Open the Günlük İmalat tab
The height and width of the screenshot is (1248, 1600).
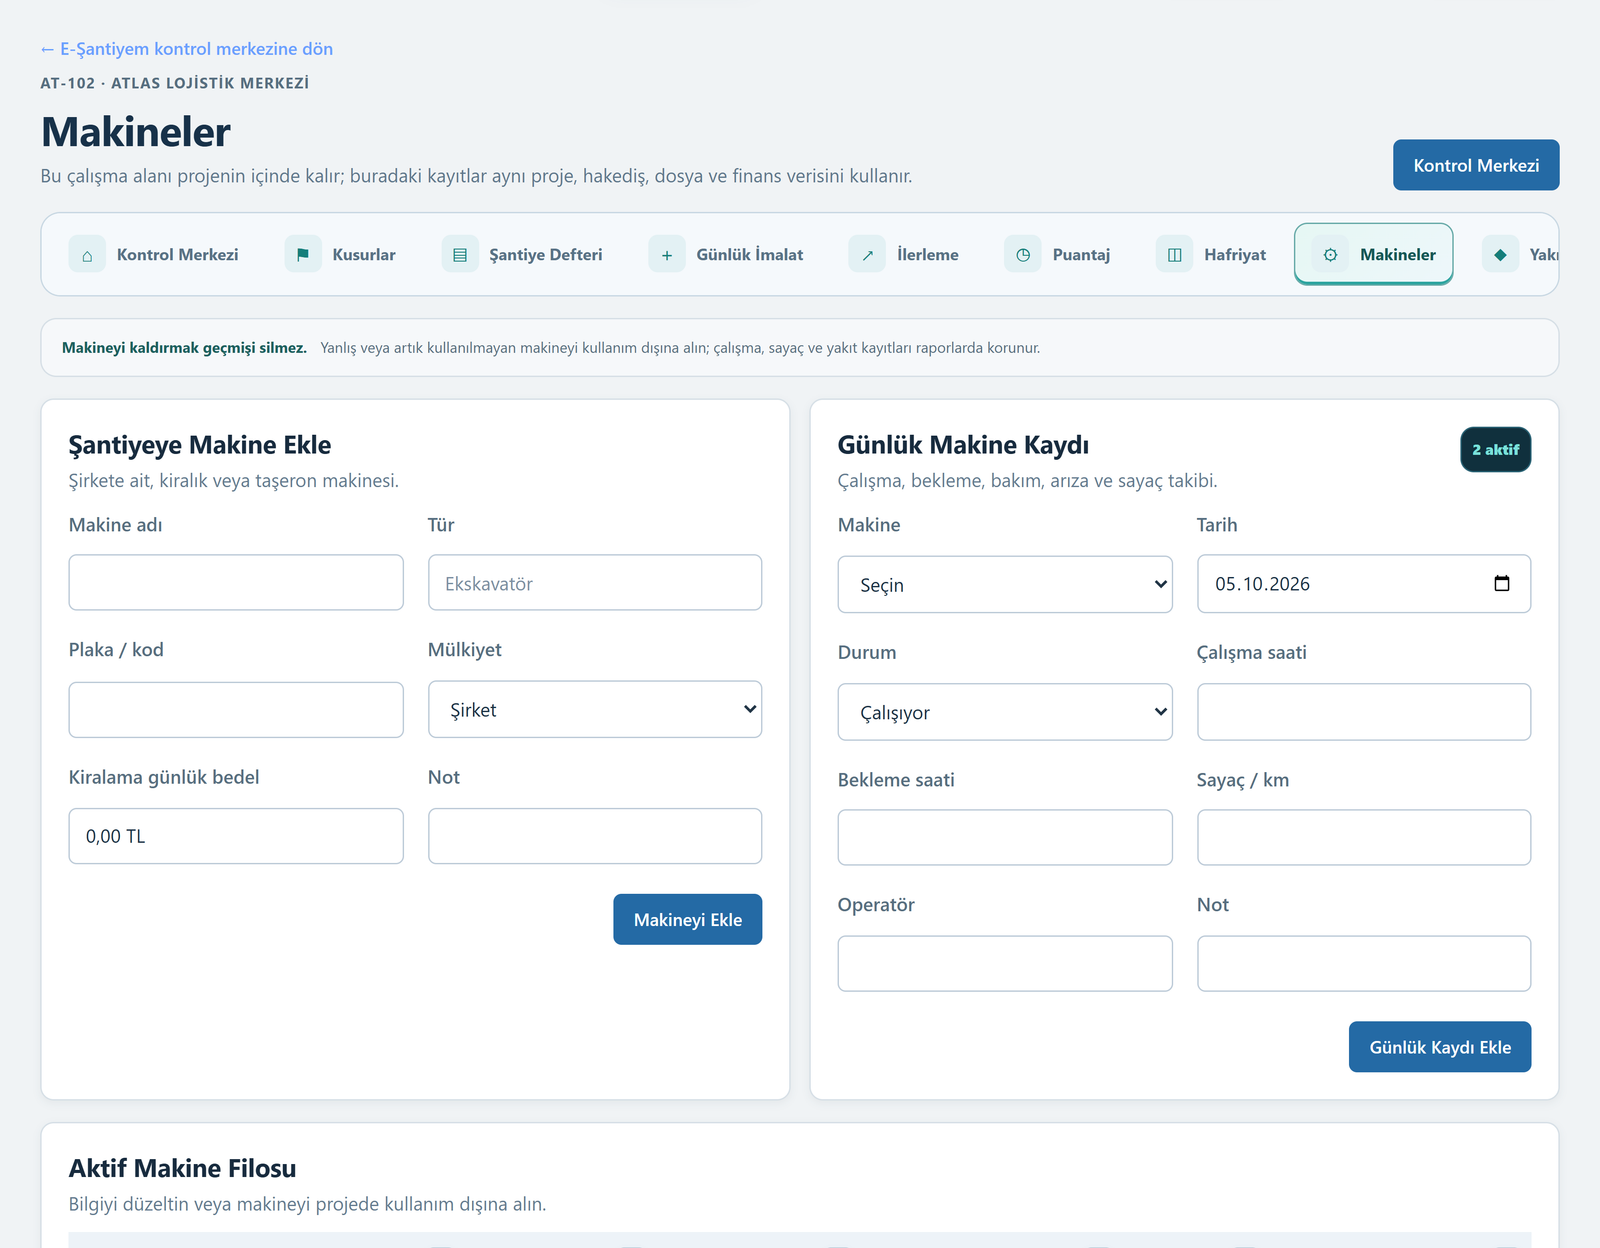[x=727, y=255]
